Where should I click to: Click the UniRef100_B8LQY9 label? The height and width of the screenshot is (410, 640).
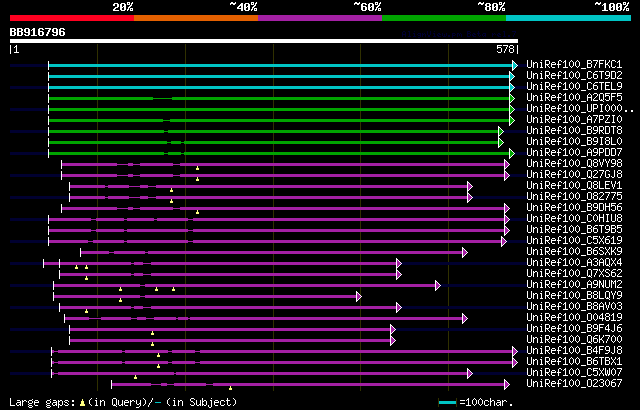pos(574,296)
